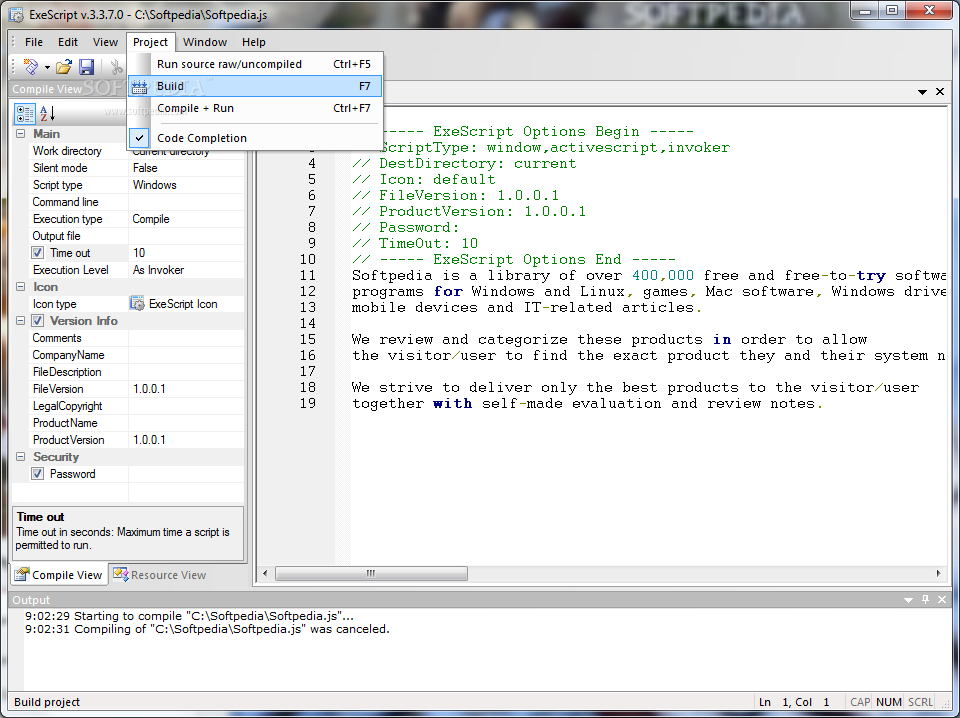Select the LegalCopyright property label
Viewport: 960px width, 718px height.
click(x=67, y=406)
